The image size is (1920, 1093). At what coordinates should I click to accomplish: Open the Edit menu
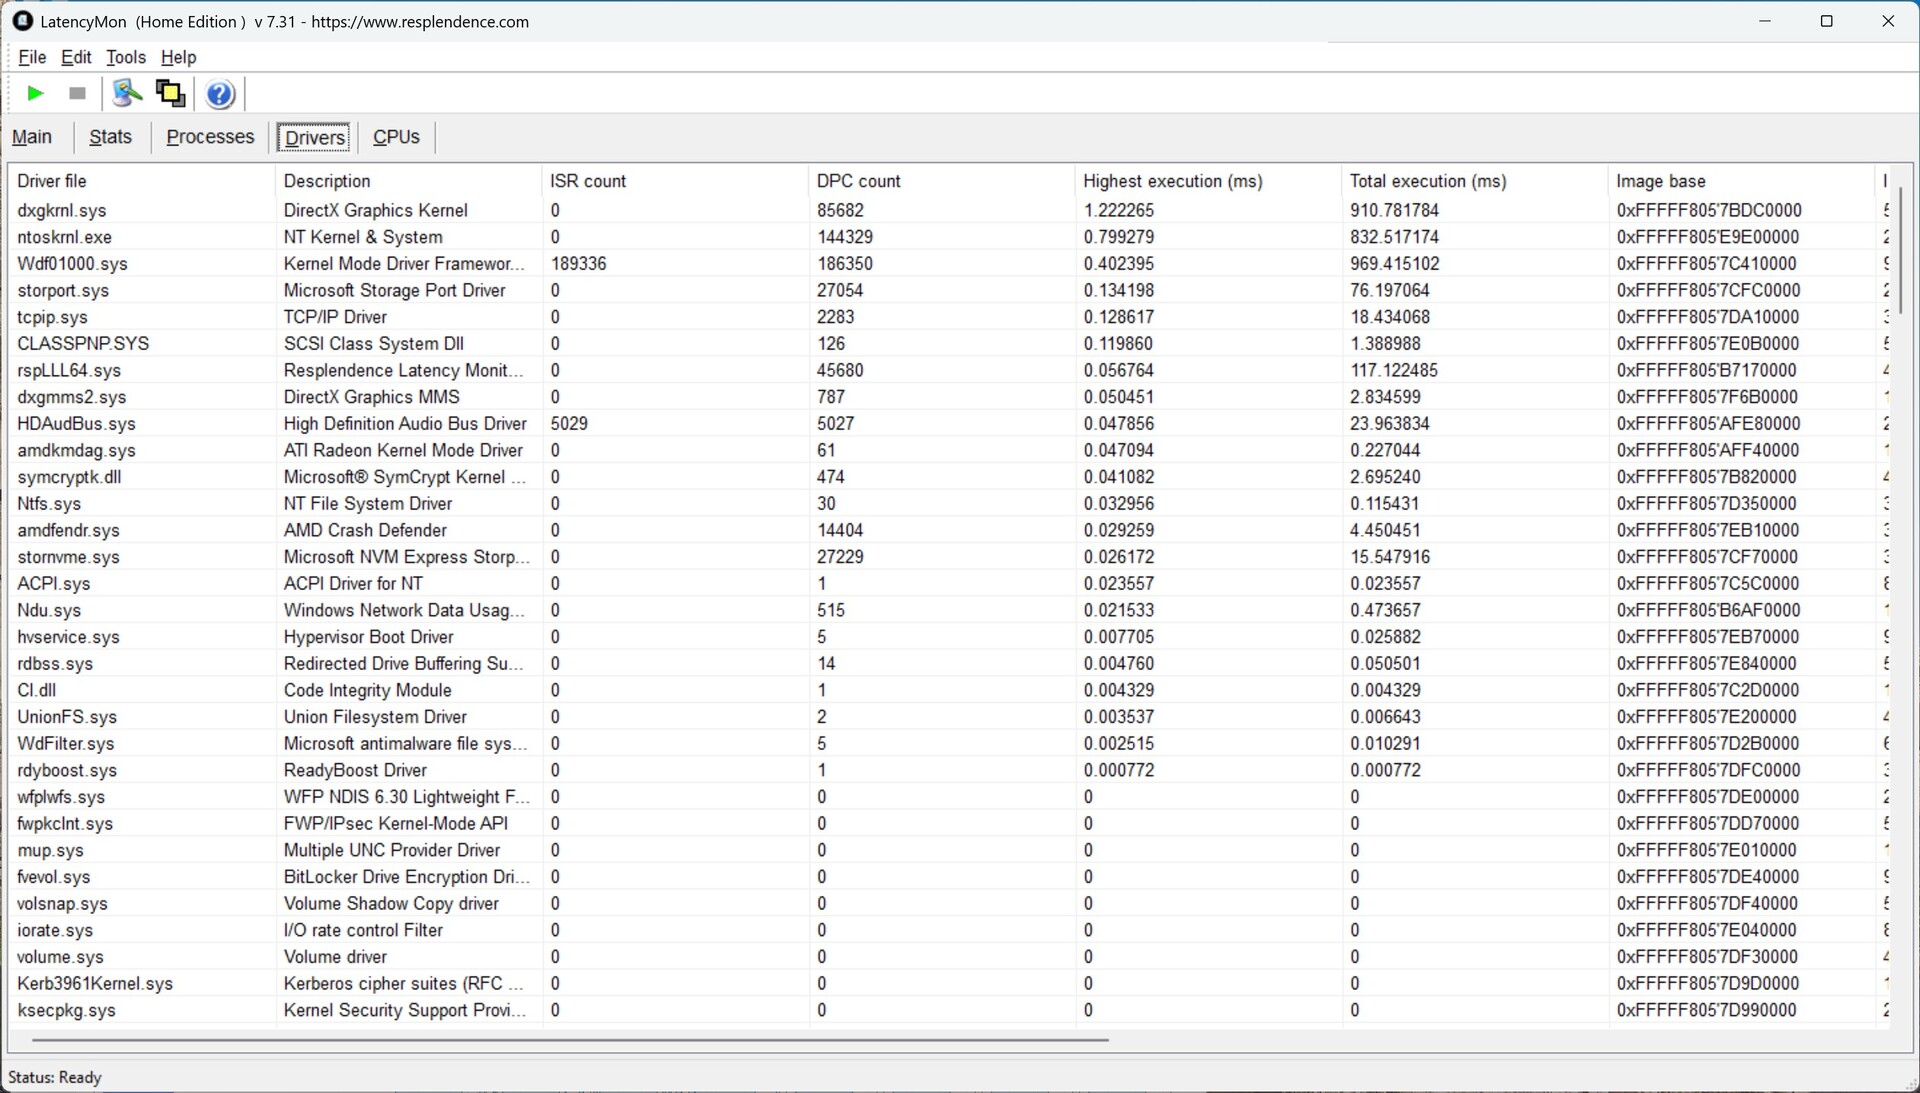tap(76, 57)
